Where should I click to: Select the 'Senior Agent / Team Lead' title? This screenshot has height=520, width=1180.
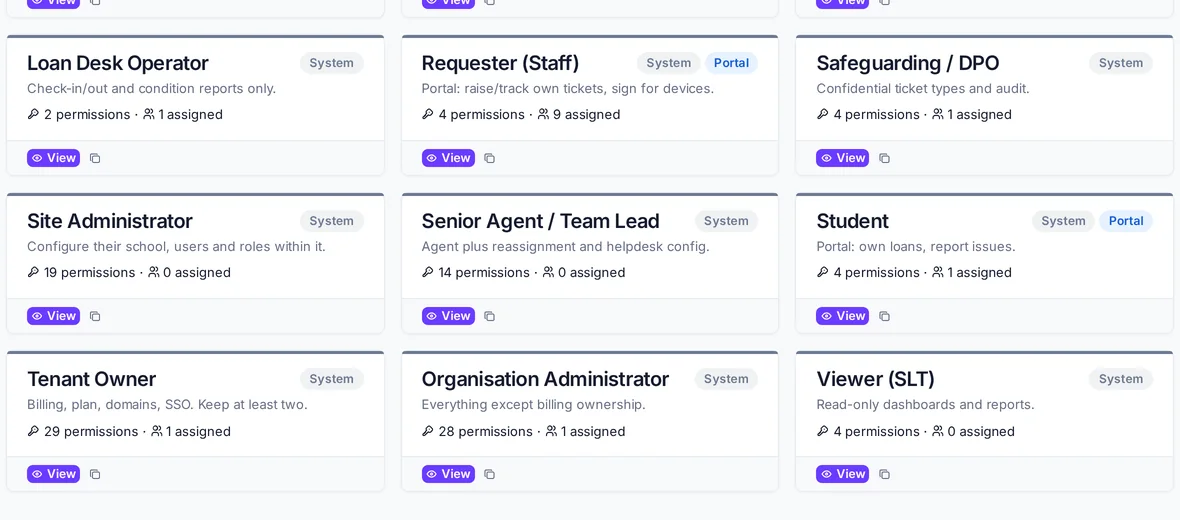coord(540,221)
